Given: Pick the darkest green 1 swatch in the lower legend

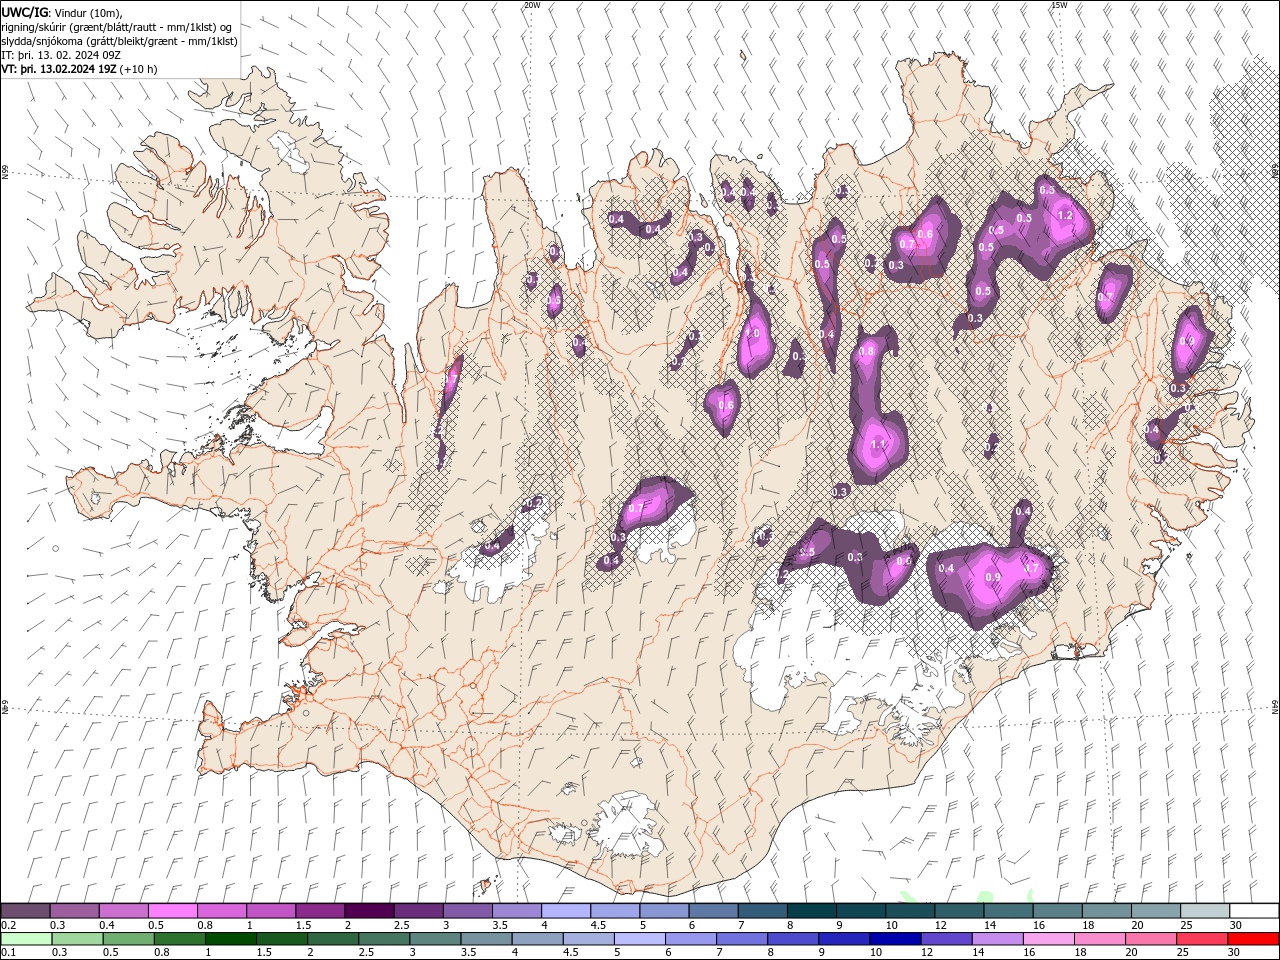Looking at the screenshot, I should [x=230, y=939].
